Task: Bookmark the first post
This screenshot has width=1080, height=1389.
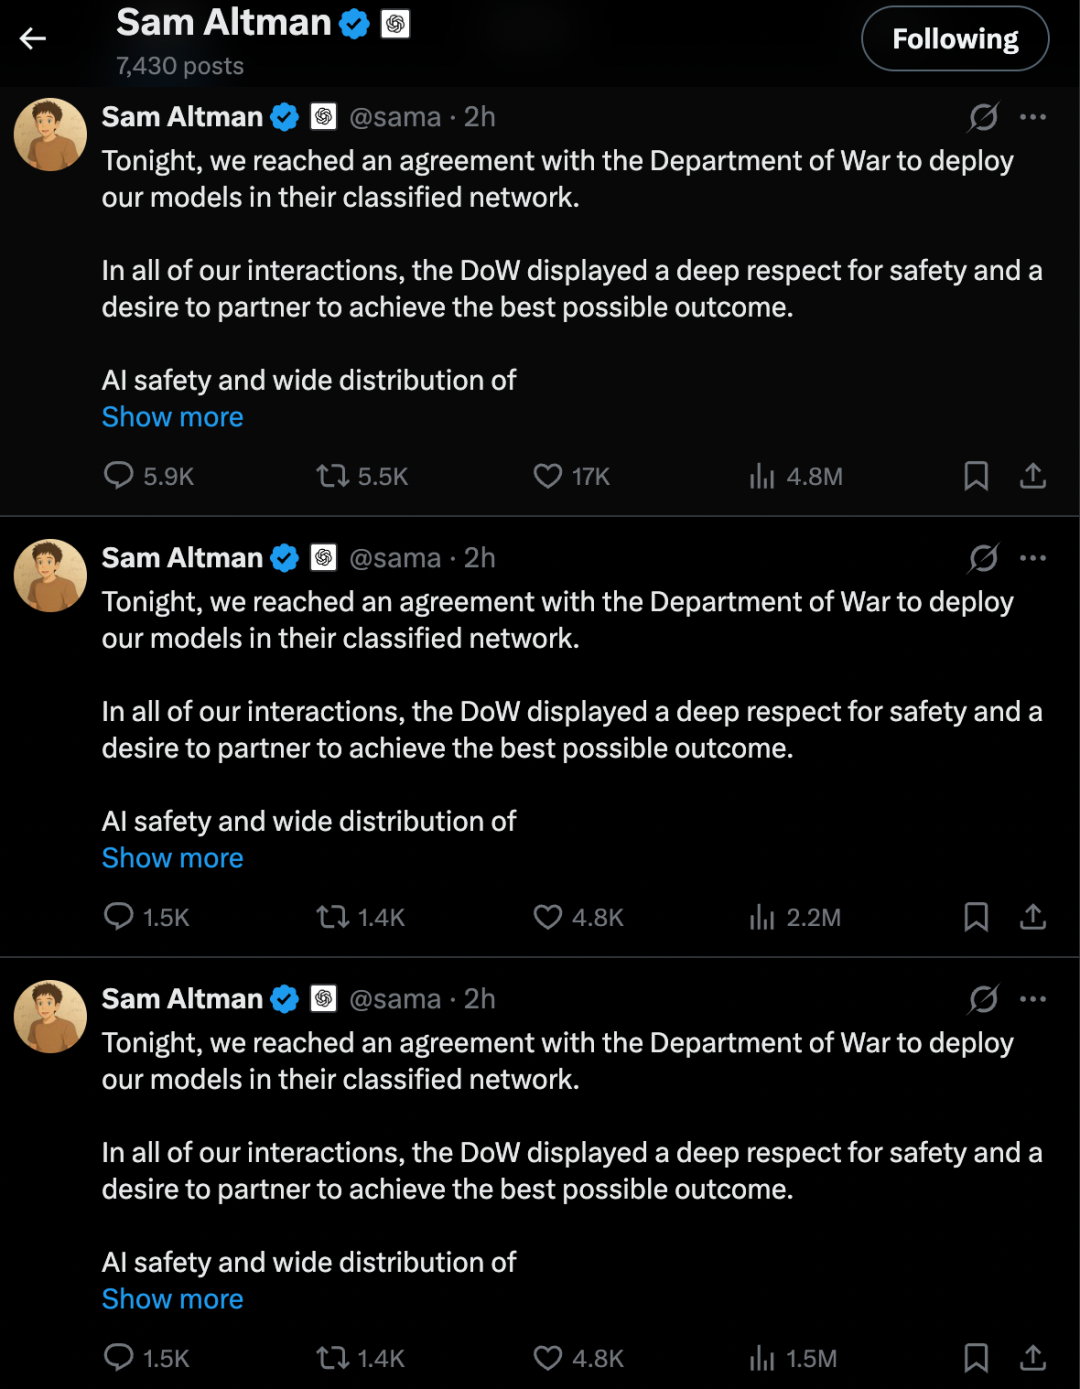Action: 976,476
